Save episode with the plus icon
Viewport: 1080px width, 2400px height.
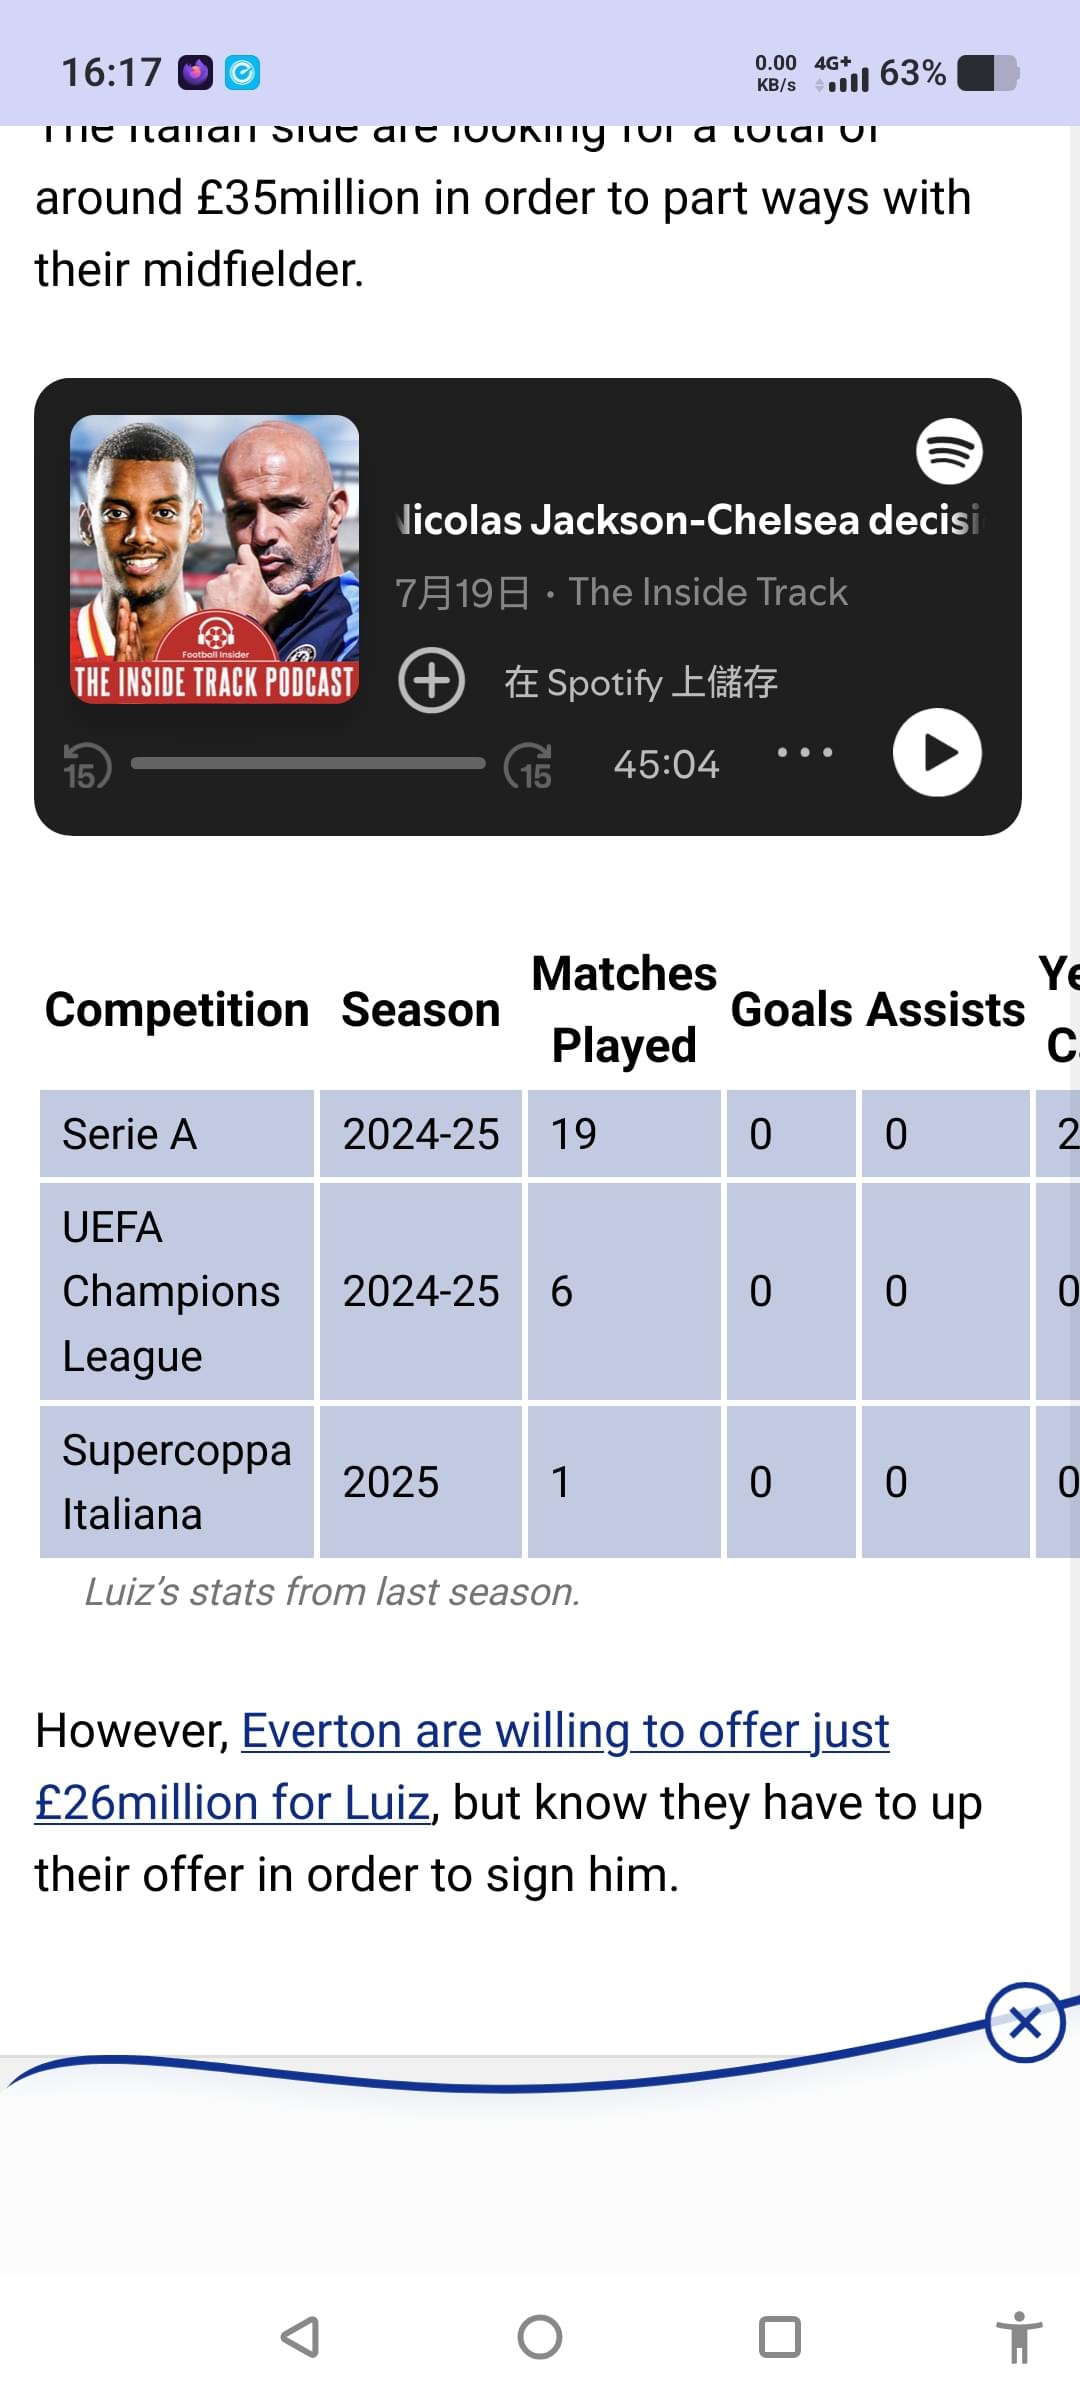click(x=432, y=681)
